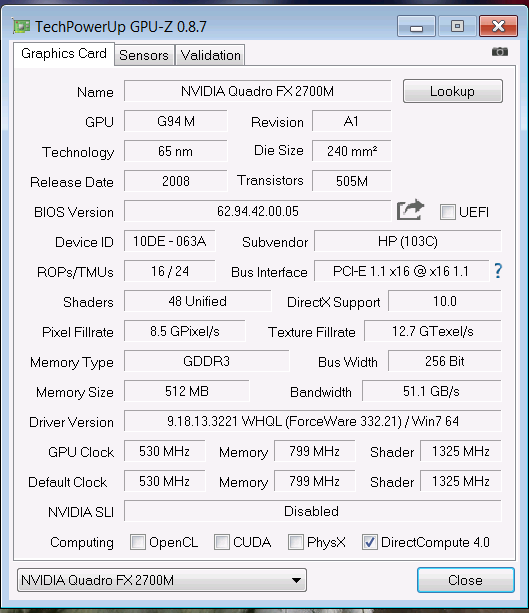Close window with red X button

[x=499, y=26]
